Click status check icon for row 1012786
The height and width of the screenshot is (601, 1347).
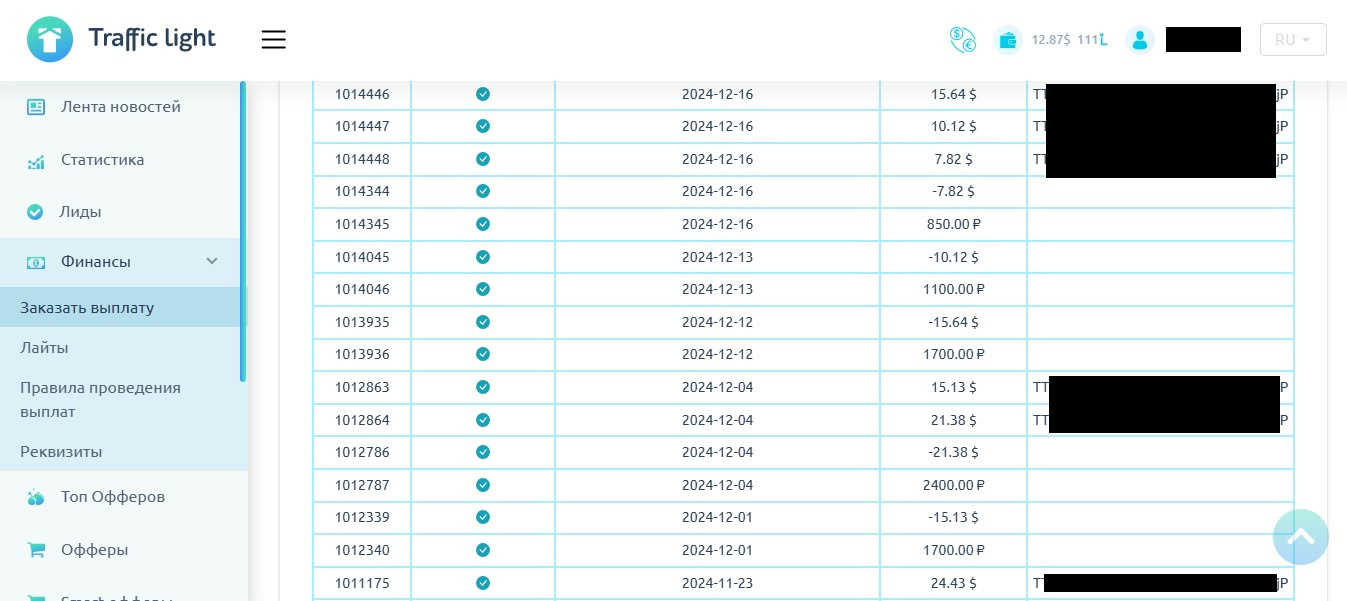(483, 452)
